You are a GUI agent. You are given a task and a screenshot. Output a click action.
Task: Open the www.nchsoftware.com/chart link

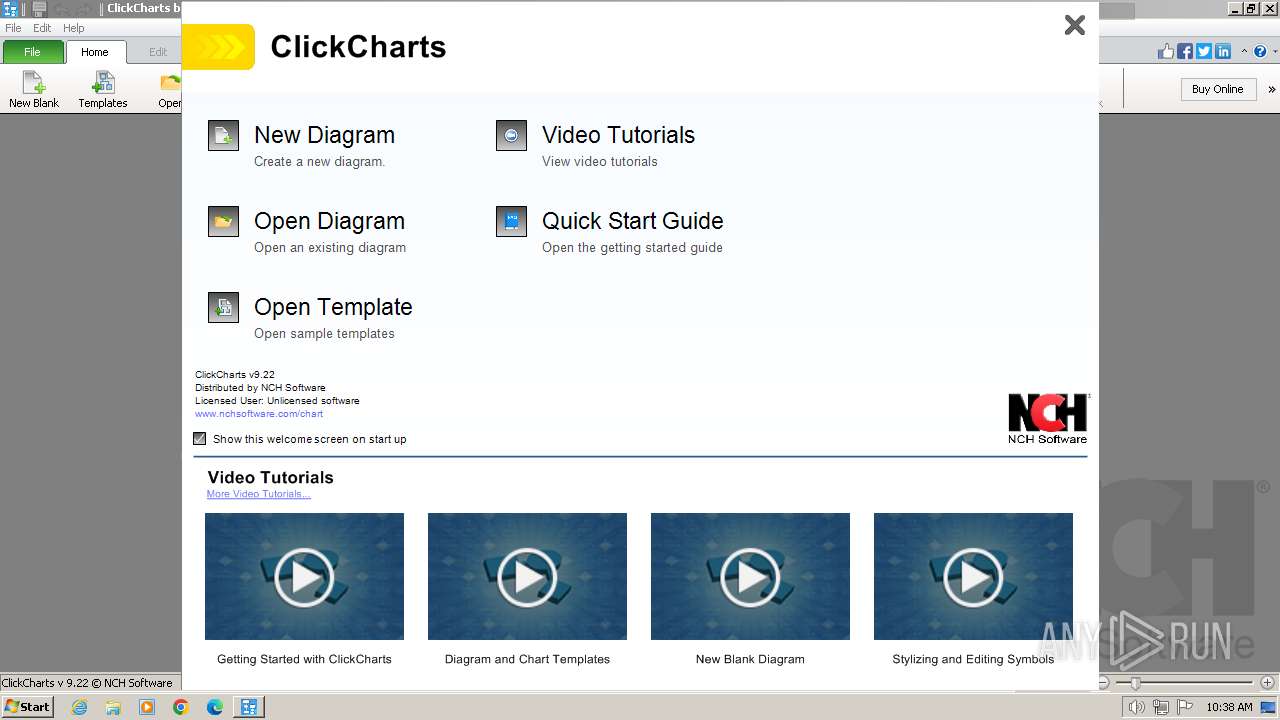click(259, 413)
